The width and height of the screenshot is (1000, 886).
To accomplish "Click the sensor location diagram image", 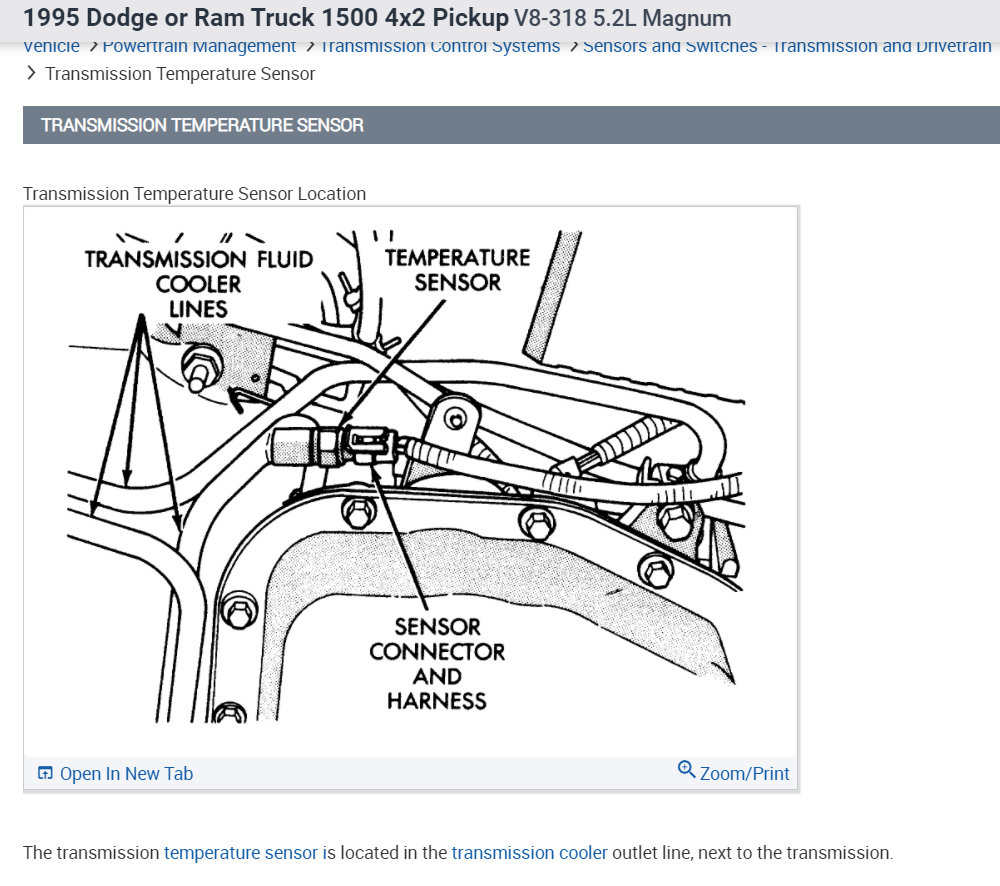I will [410, 478].
